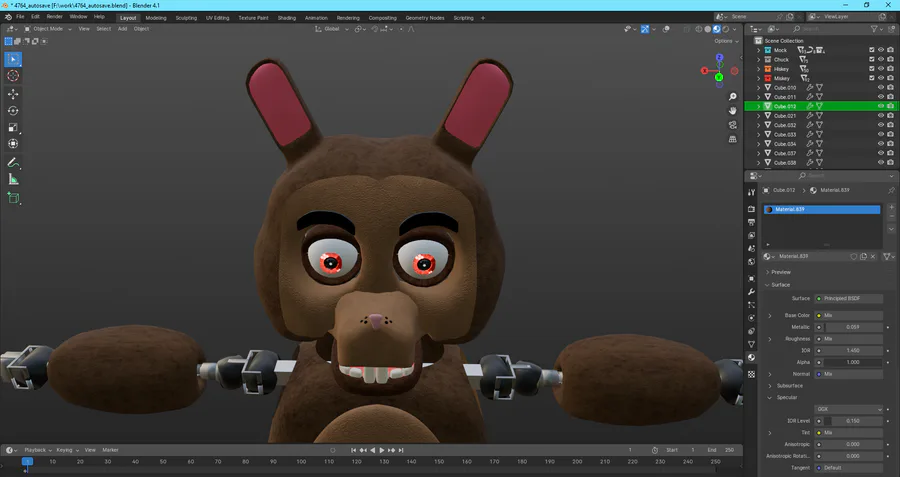Switch perspective/orthographic with the grid icon
This screenshot has width=900, height=477.
(x=732, y=139)
